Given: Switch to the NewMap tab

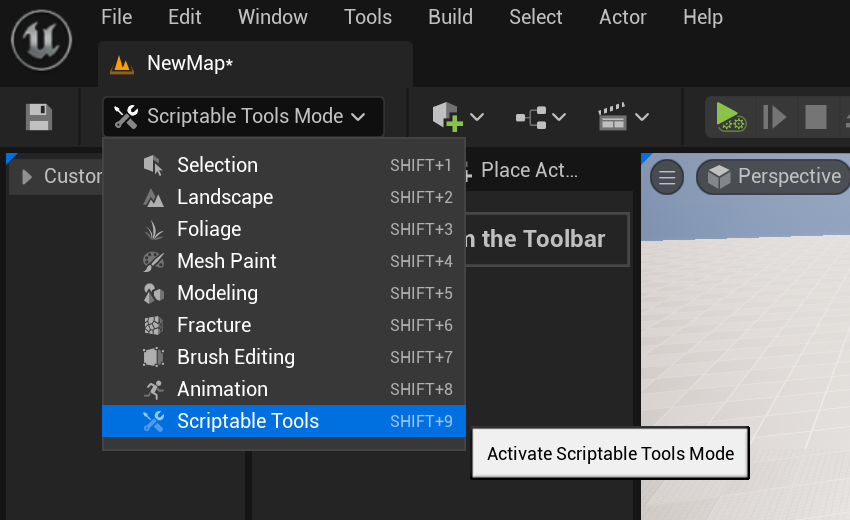Looking at the screenshot, I should [189, 63].
